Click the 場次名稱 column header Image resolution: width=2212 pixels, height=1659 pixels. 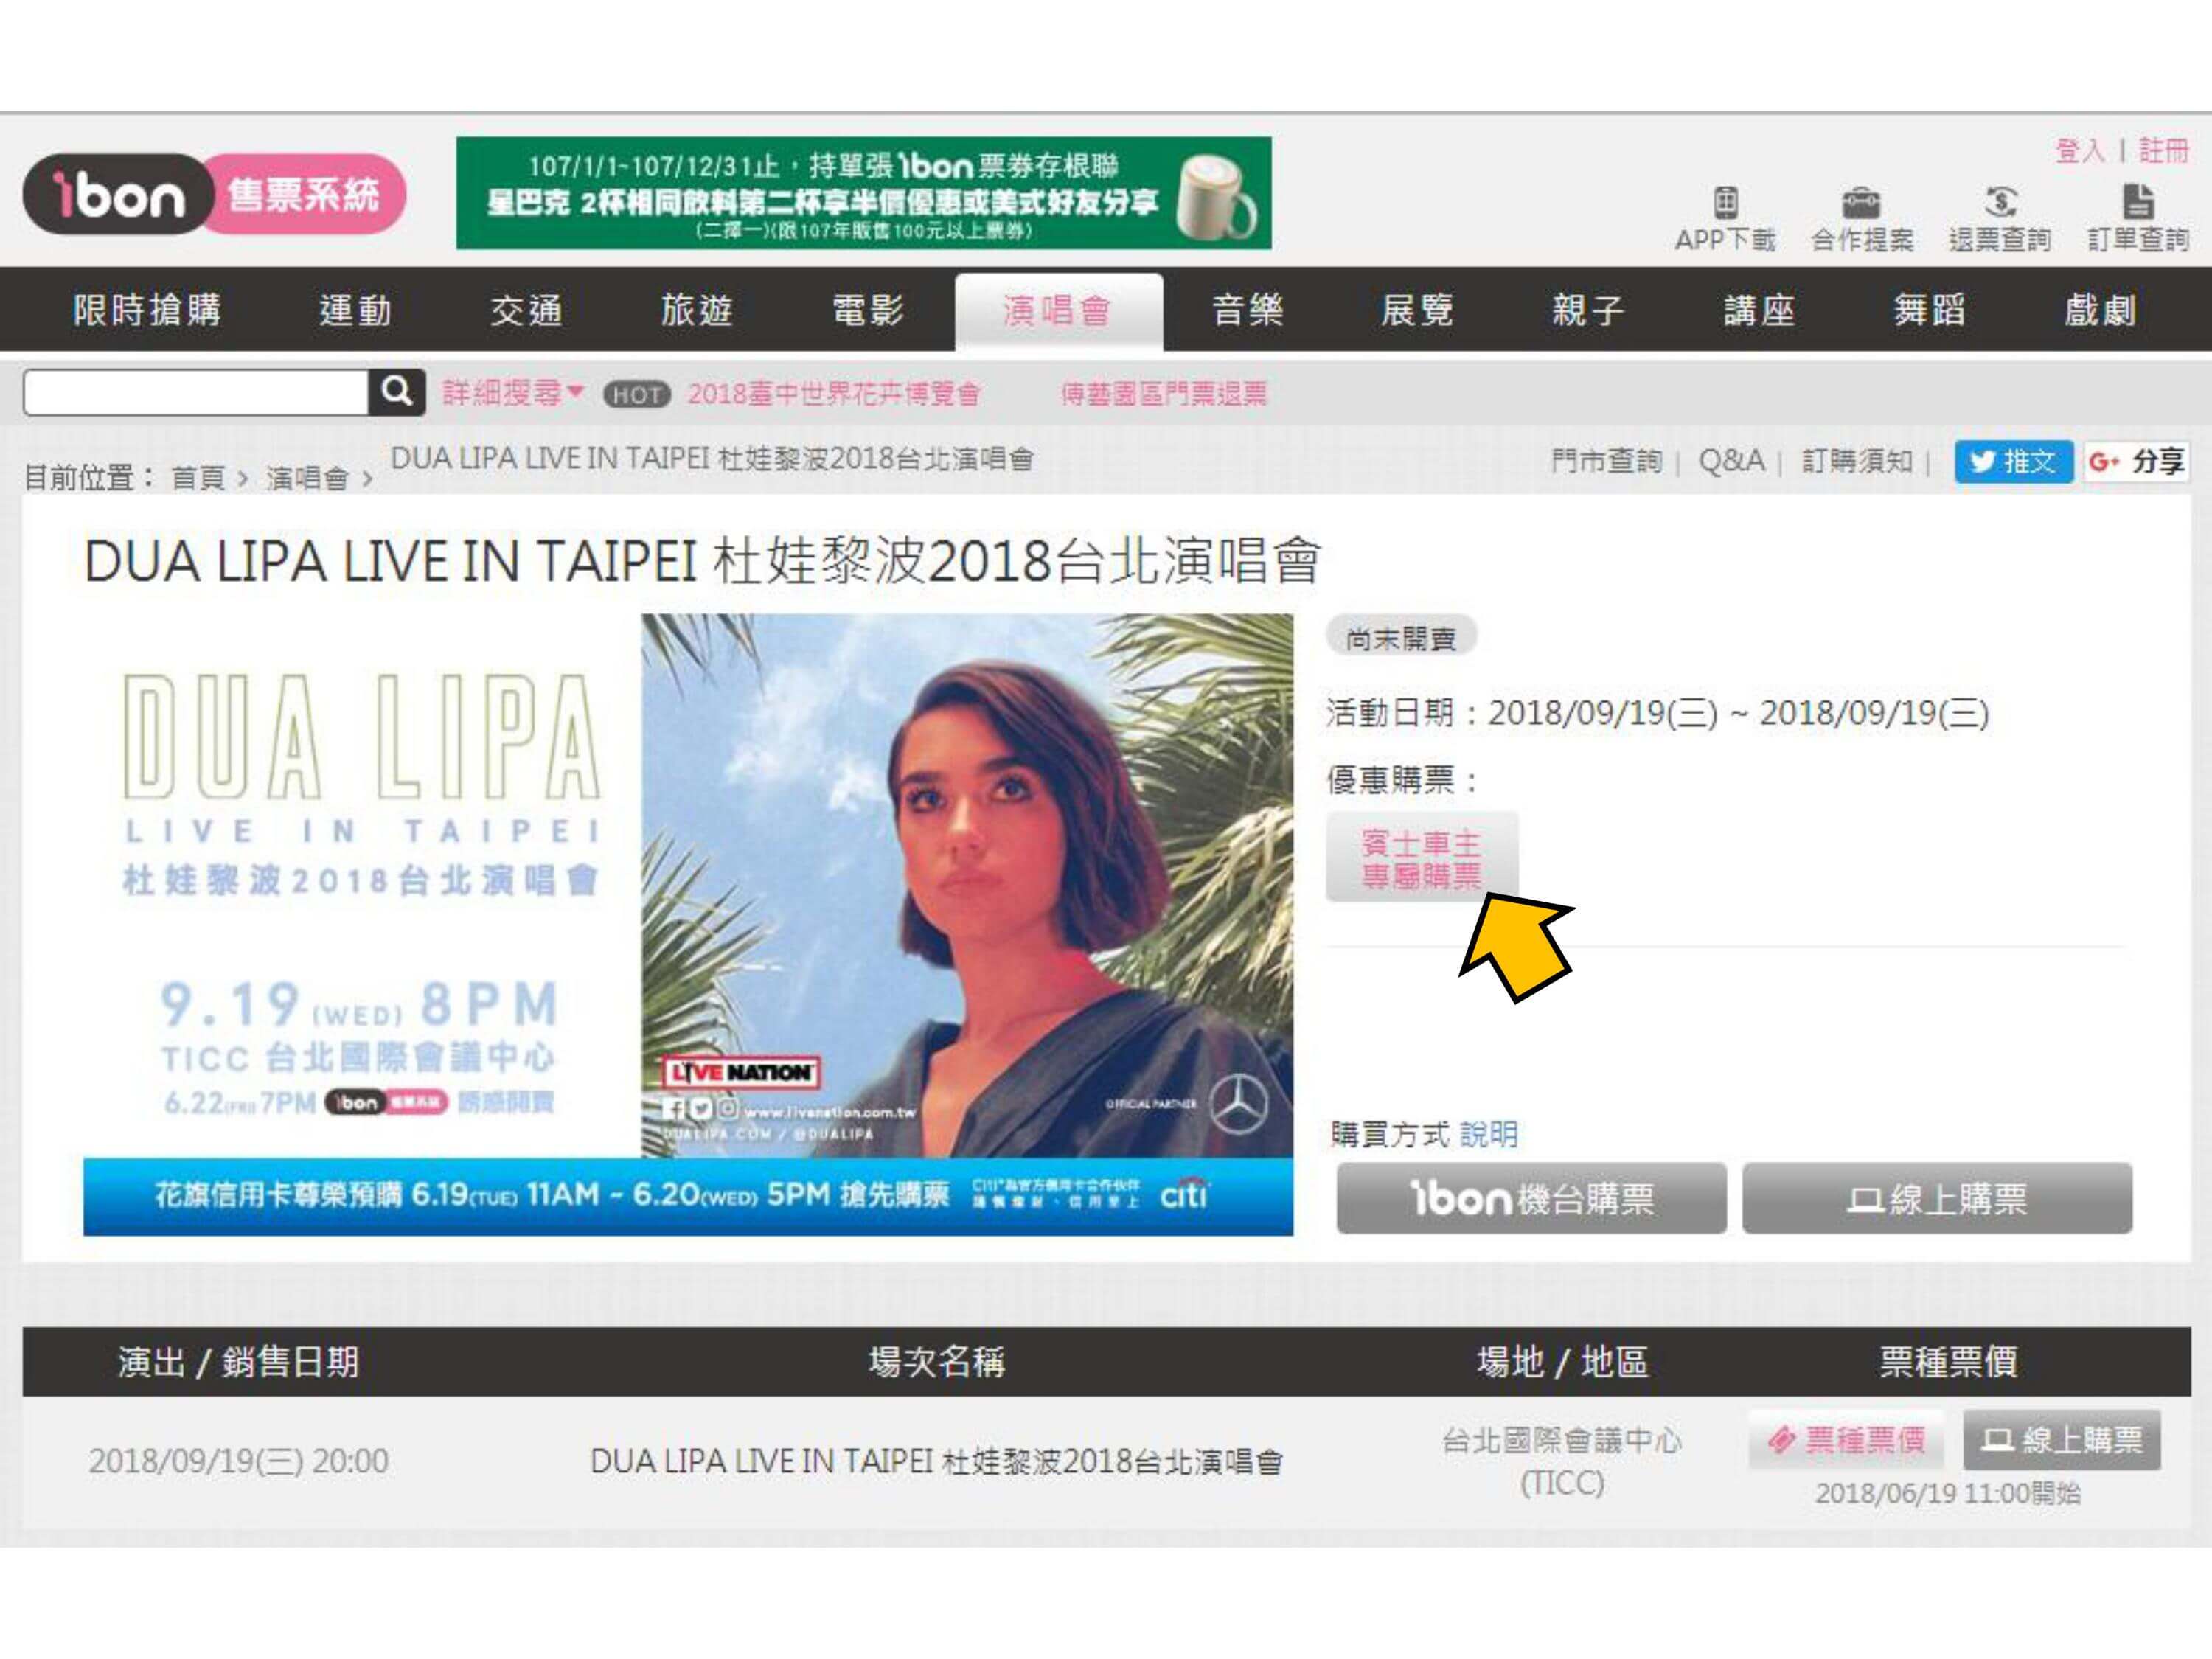tap(936, 1362)
